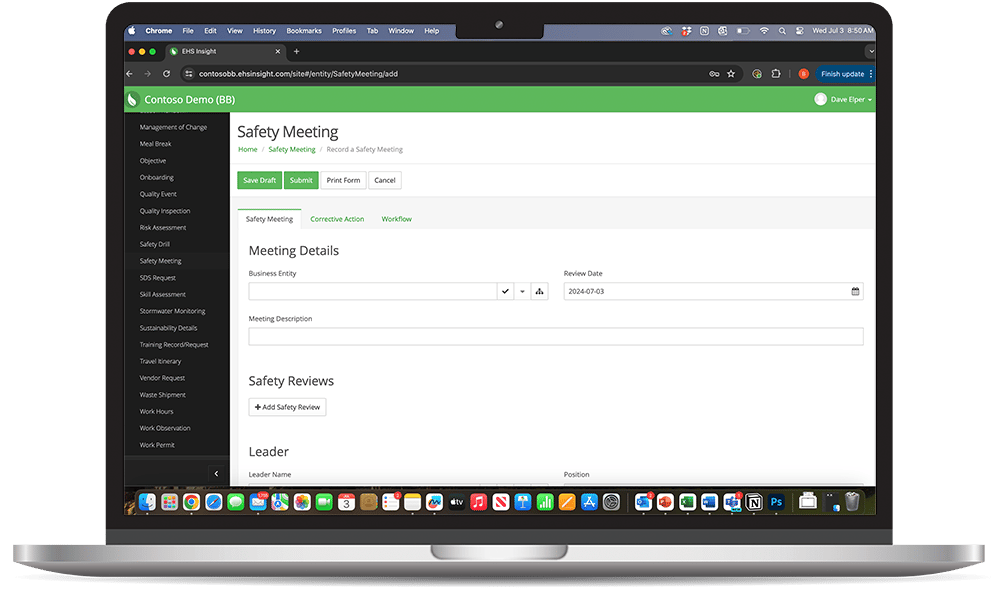Go back with the browser back arrow
Viewport: 1000px width, 600px height.
click(129, 74)
